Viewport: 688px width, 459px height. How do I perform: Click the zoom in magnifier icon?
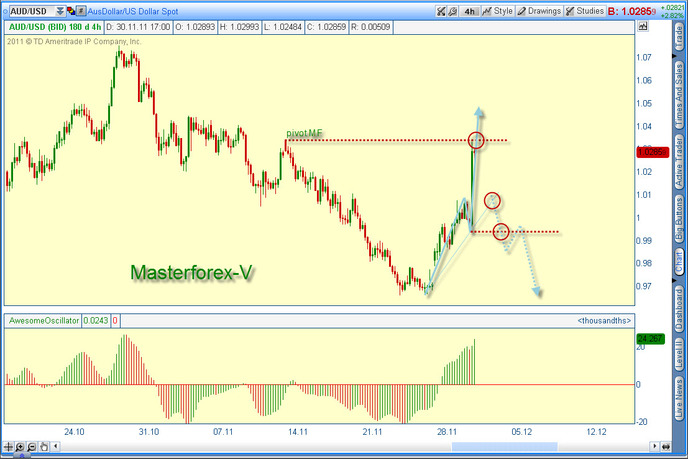(x=20, y=447)
